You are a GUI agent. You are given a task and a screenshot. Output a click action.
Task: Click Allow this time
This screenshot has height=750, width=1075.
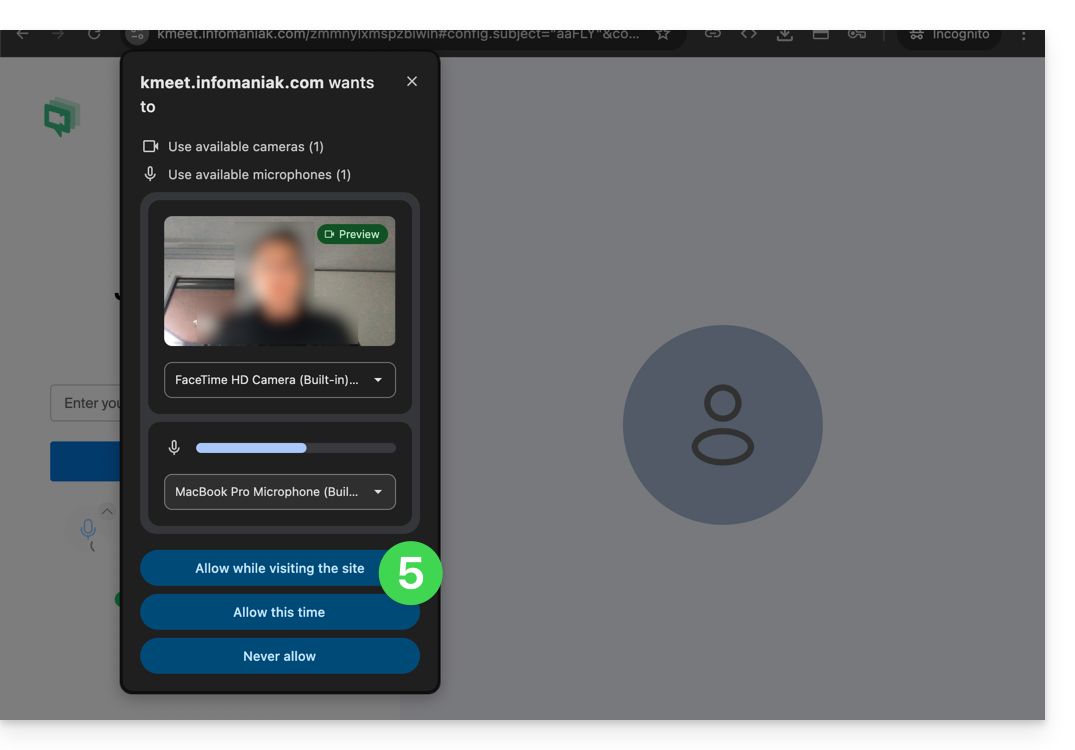tap(279, 612)
